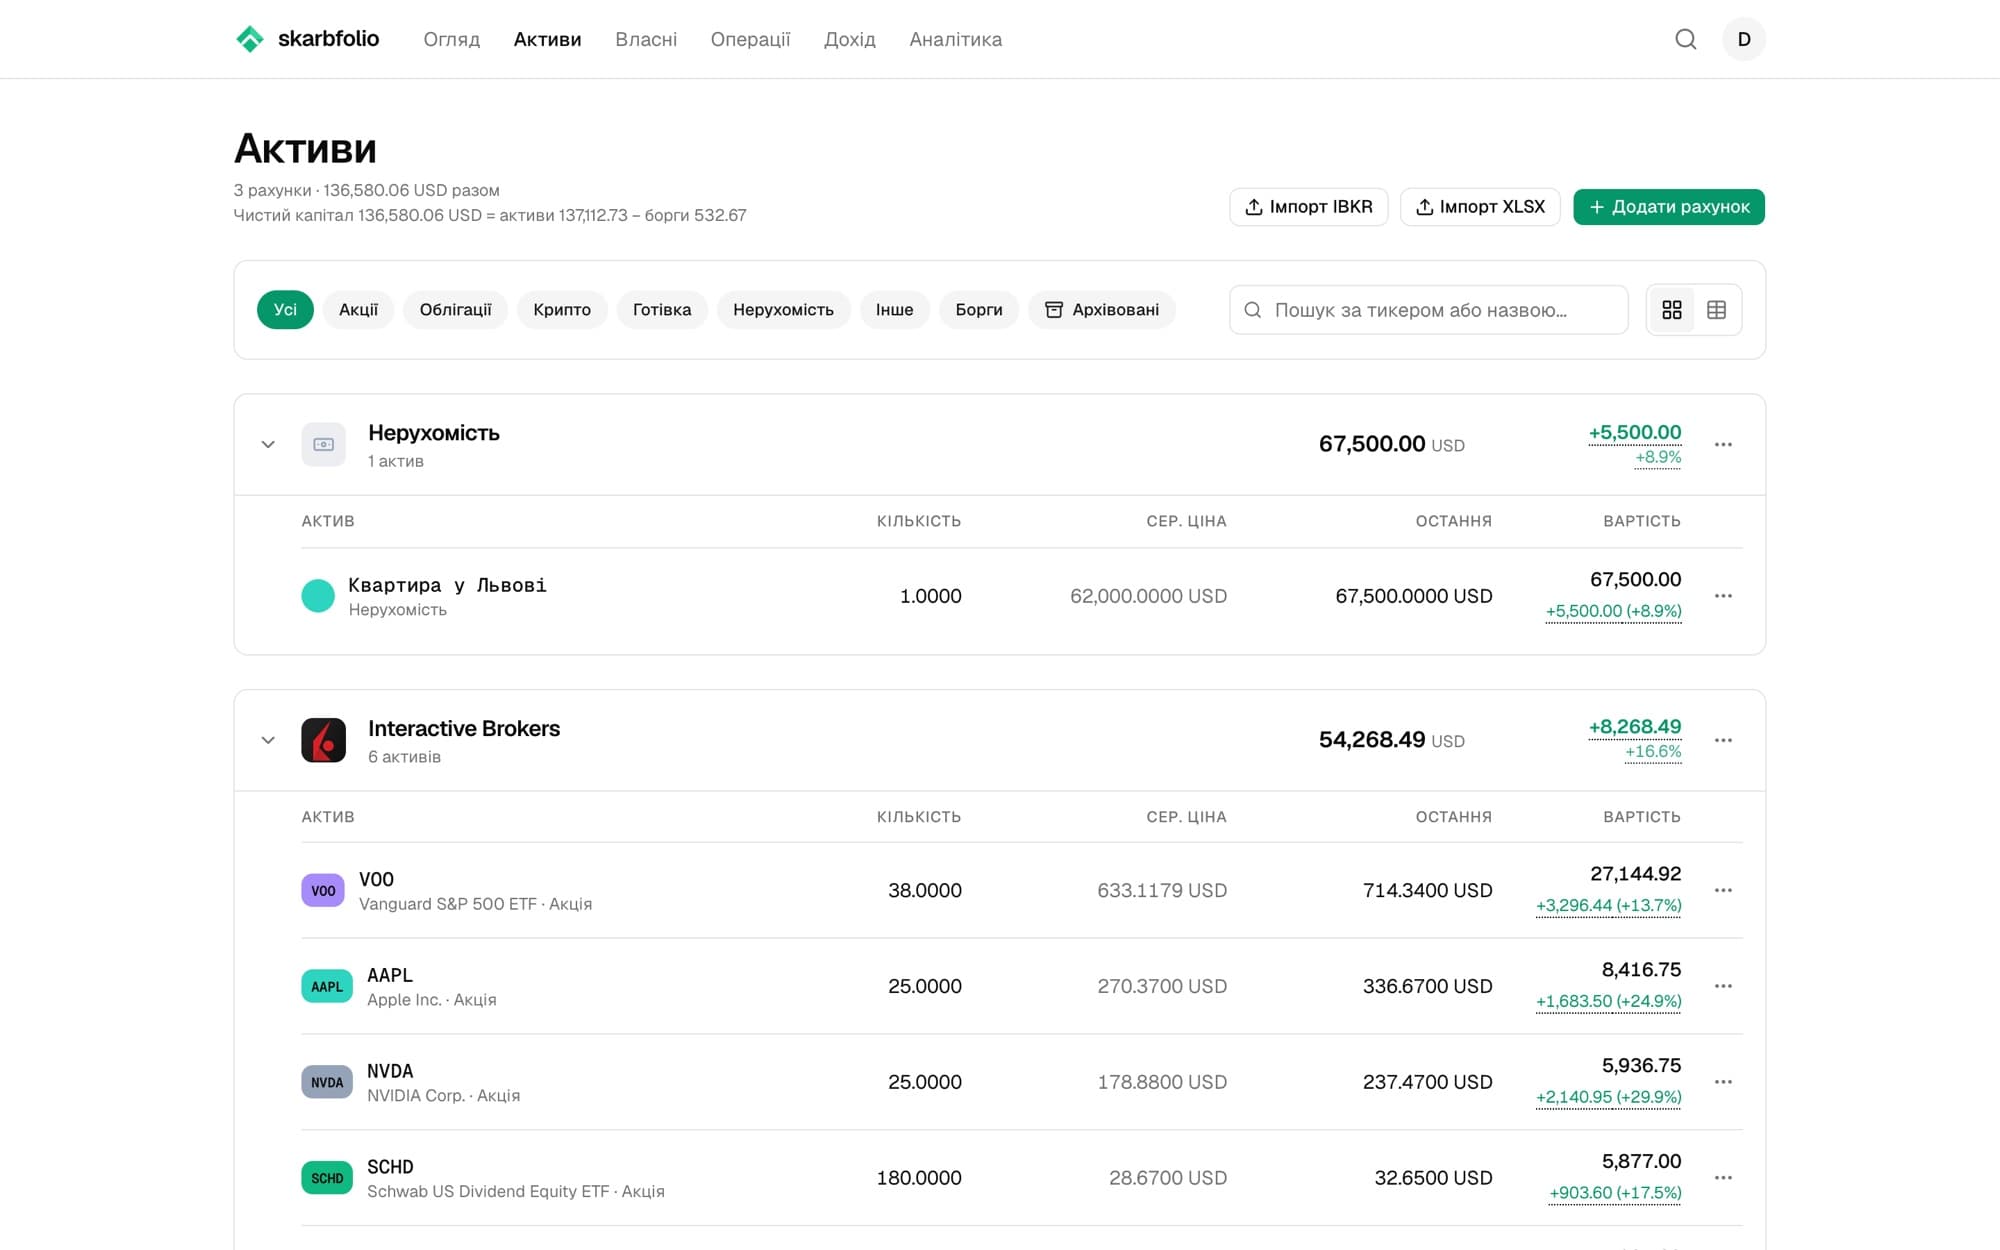The image size is (2000, 1250).
Task: Open more options for VOO row
Action: tap(1723, 890)
